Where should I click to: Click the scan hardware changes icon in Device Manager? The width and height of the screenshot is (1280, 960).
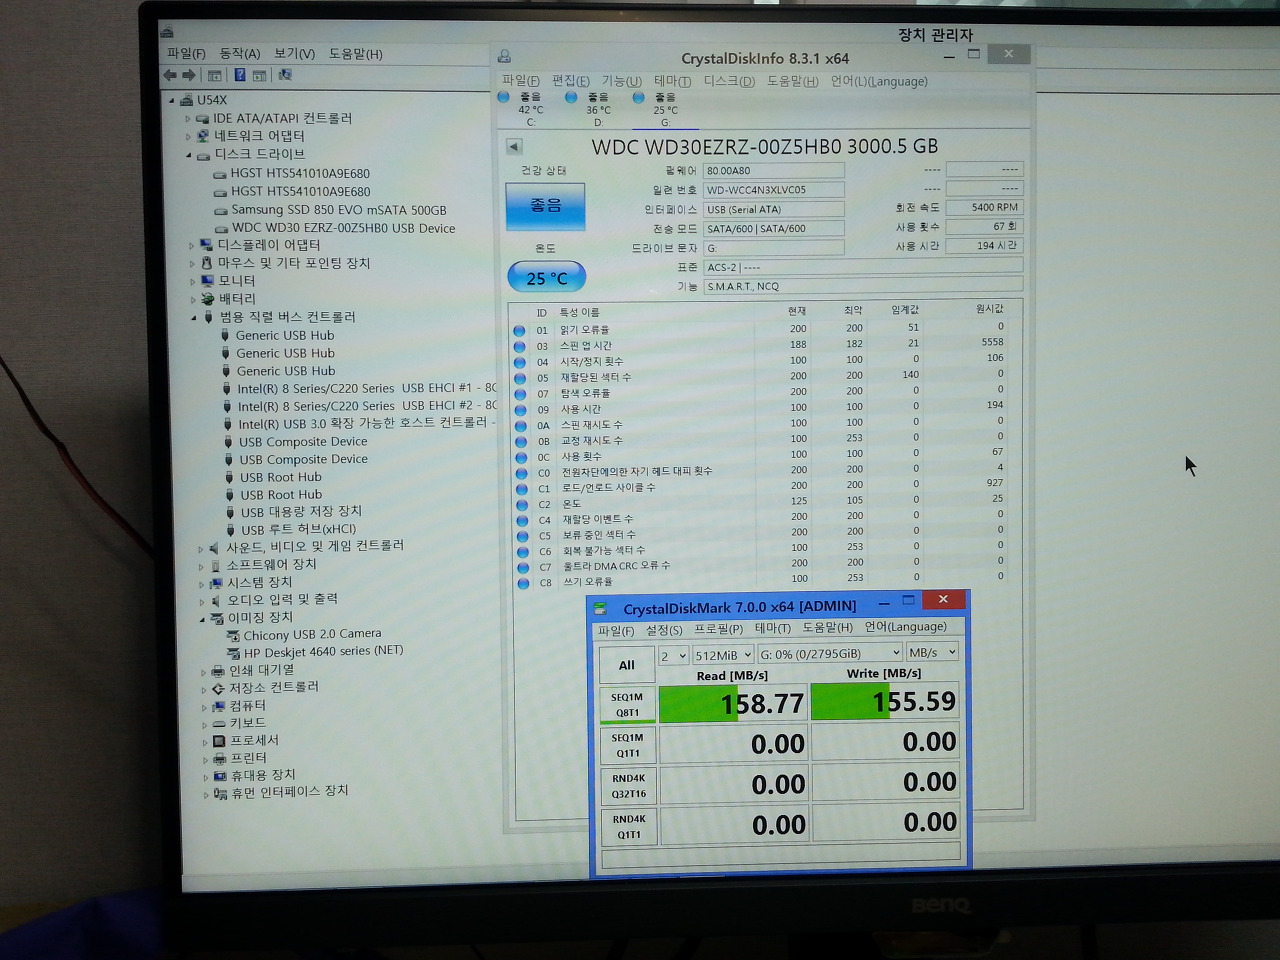pos(285,75)
